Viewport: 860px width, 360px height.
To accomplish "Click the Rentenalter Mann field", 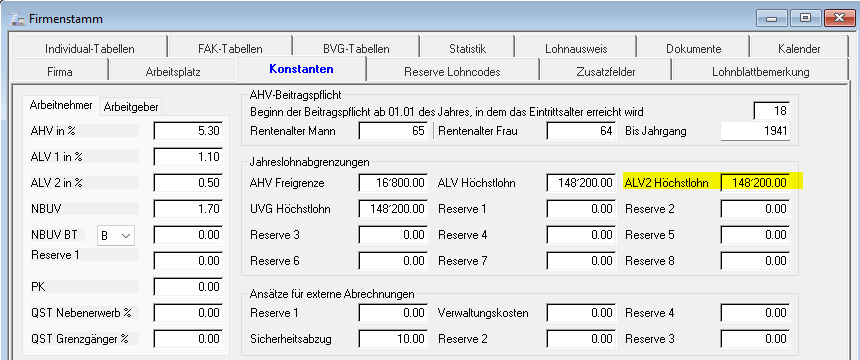I will 393,131.
